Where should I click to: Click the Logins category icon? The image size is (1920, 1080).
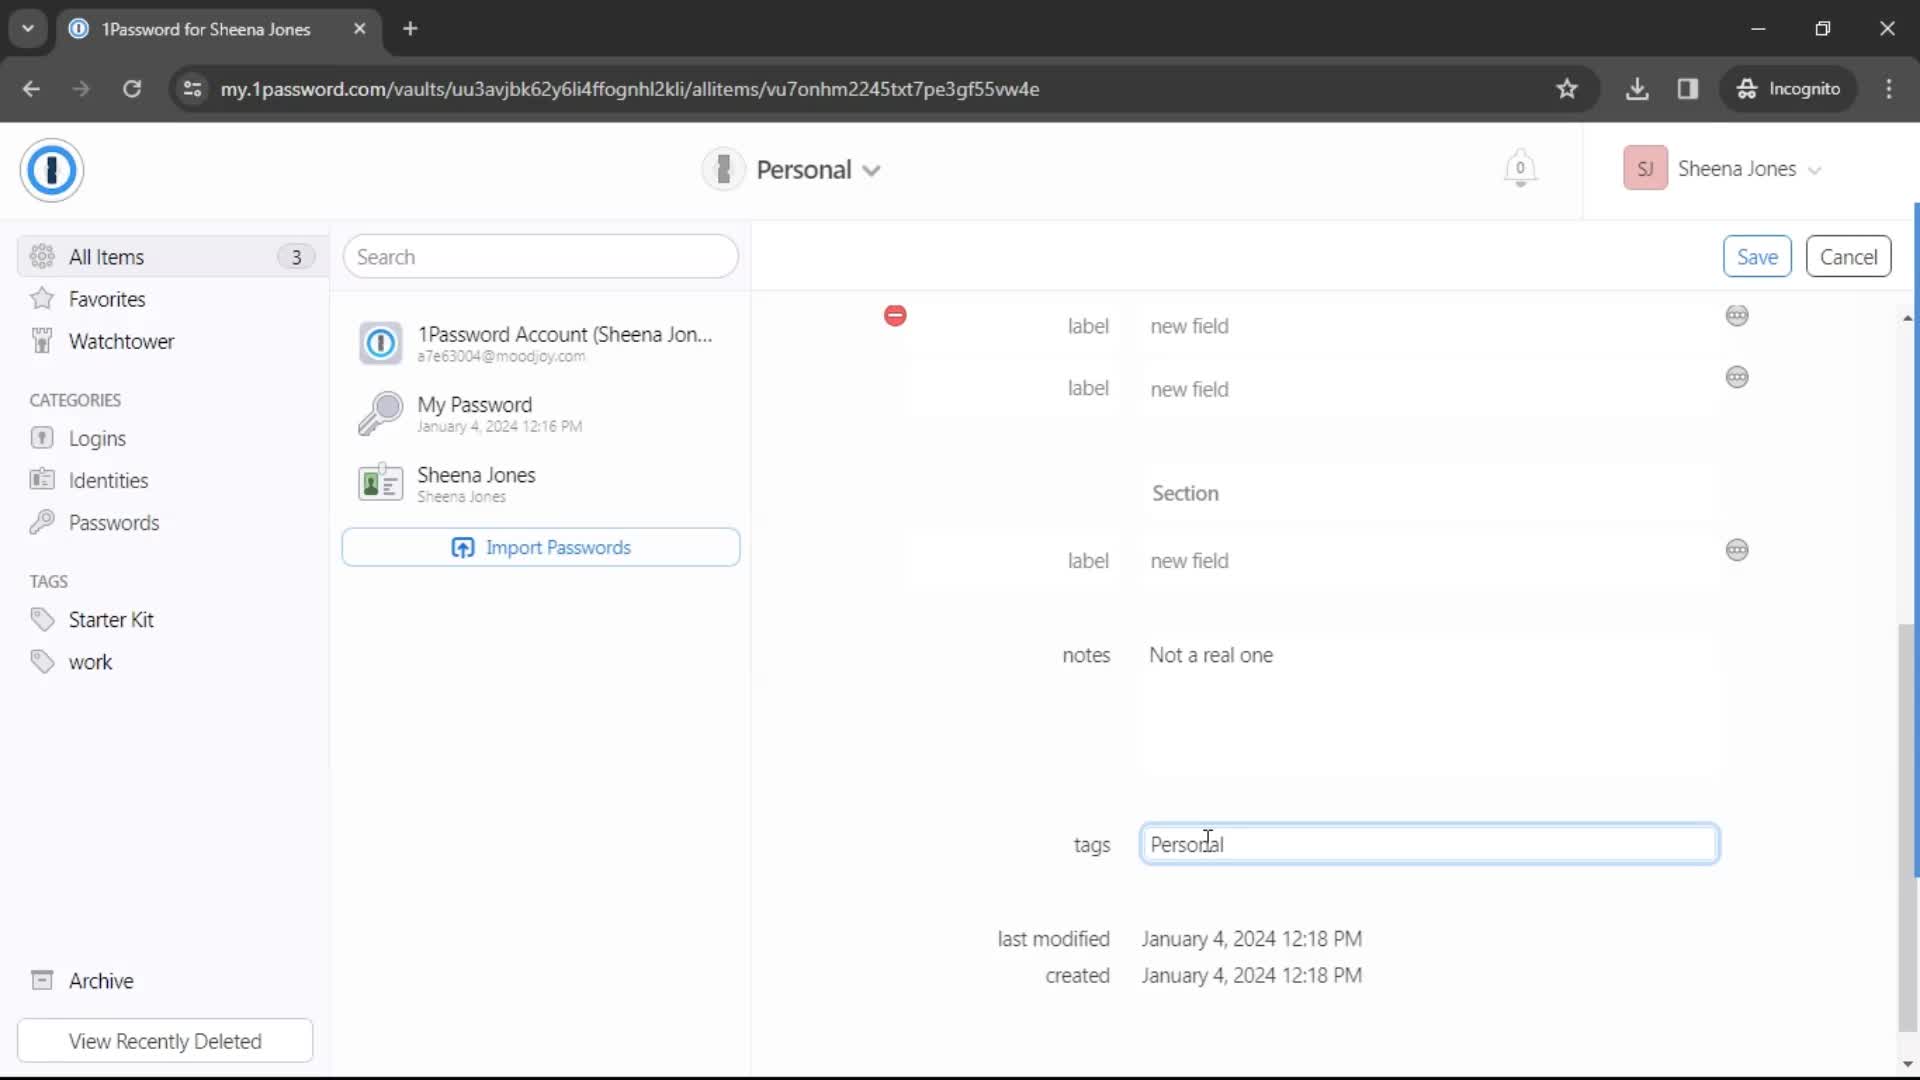[x=41, y=438]
